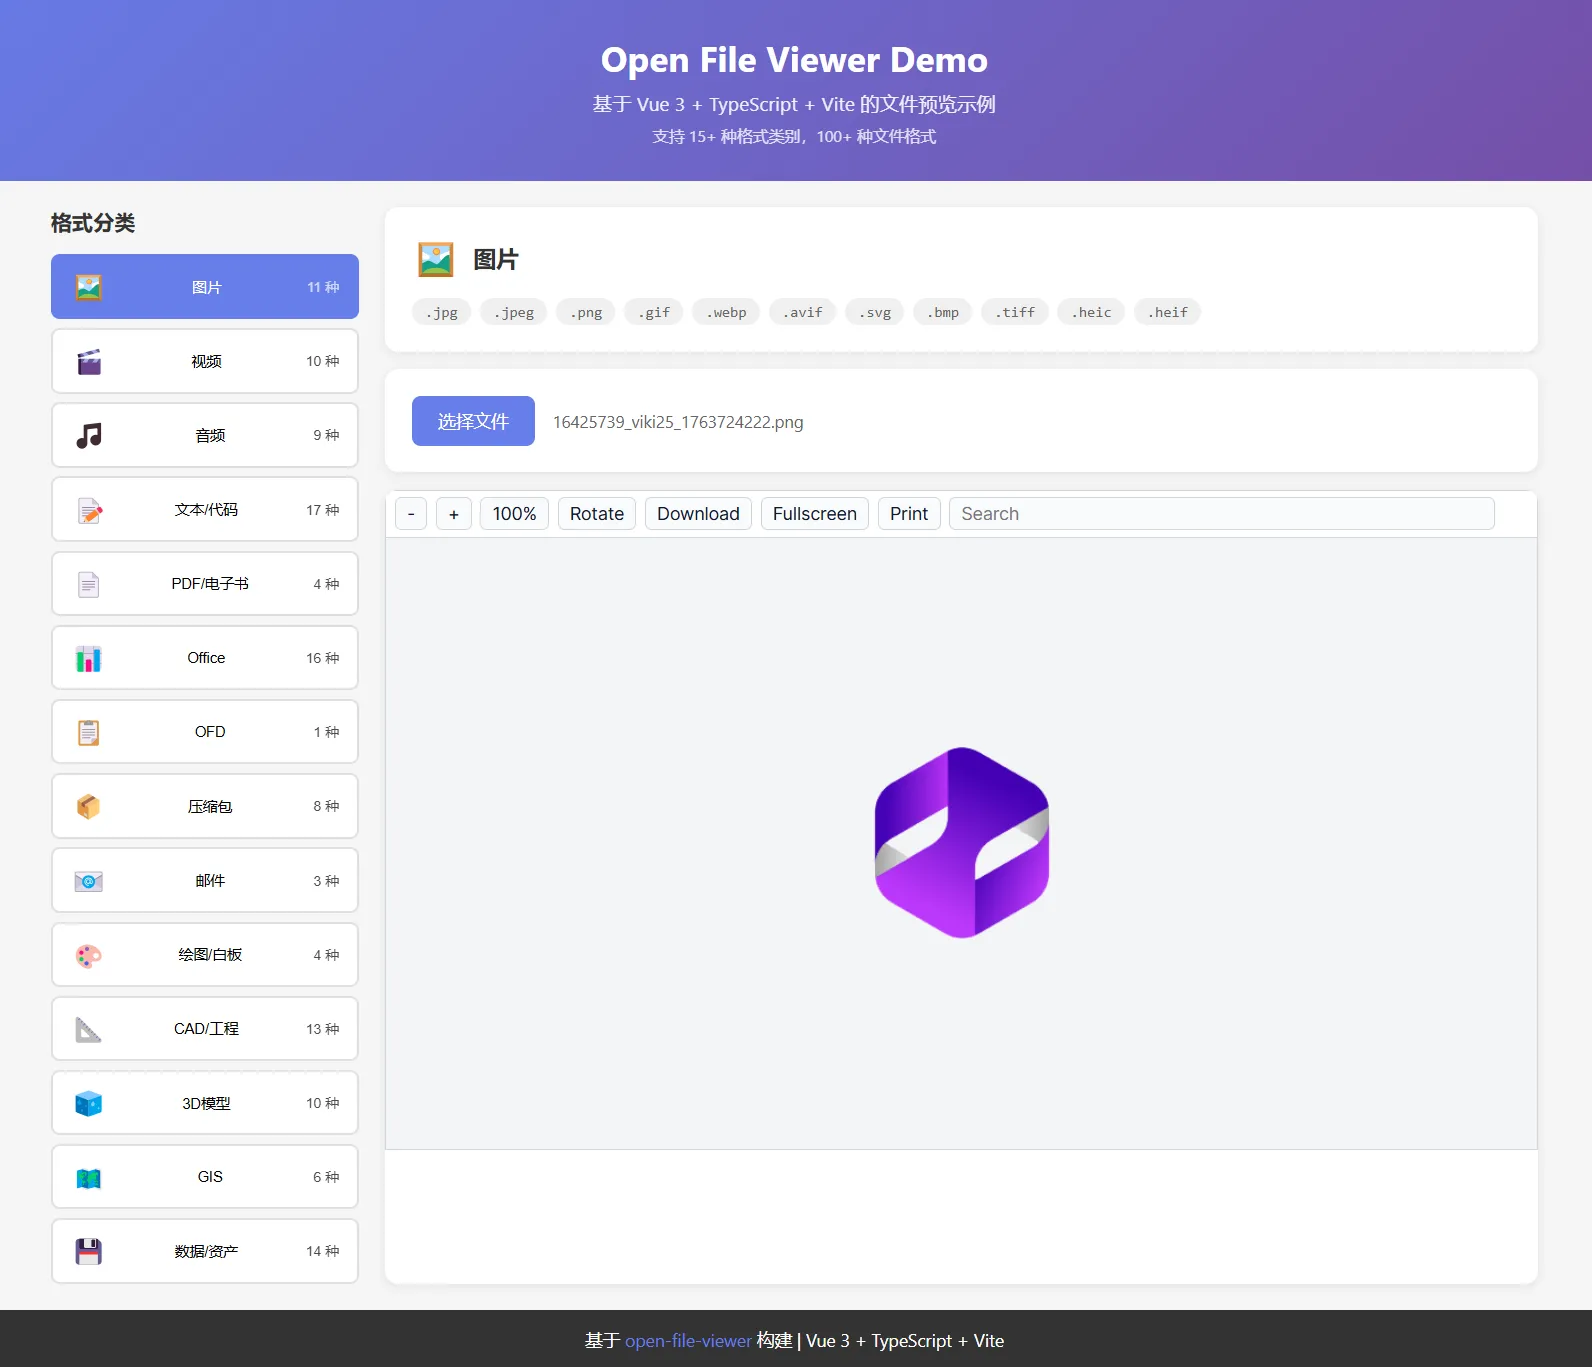
Task: Click the clipboard icon for OFD
Action: (x=89, y=732)
